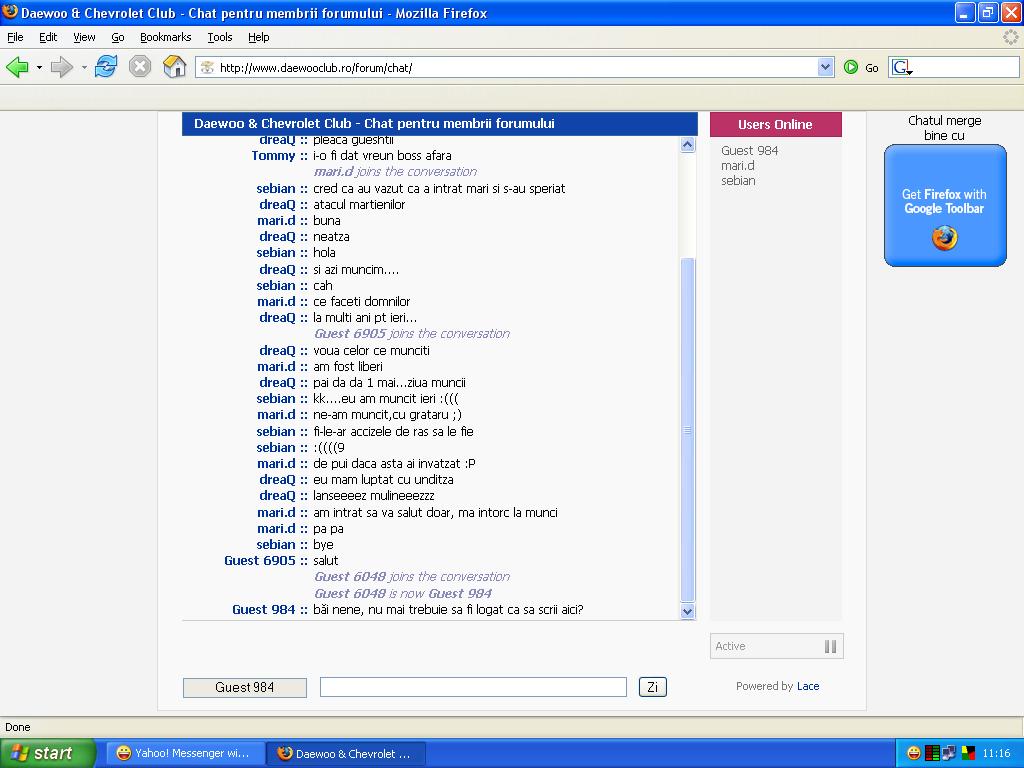Click the message 'eu mam luptat cu unditza'
Image resolution: width=1024 pixels, height=768 pixels.
[383, 479]
